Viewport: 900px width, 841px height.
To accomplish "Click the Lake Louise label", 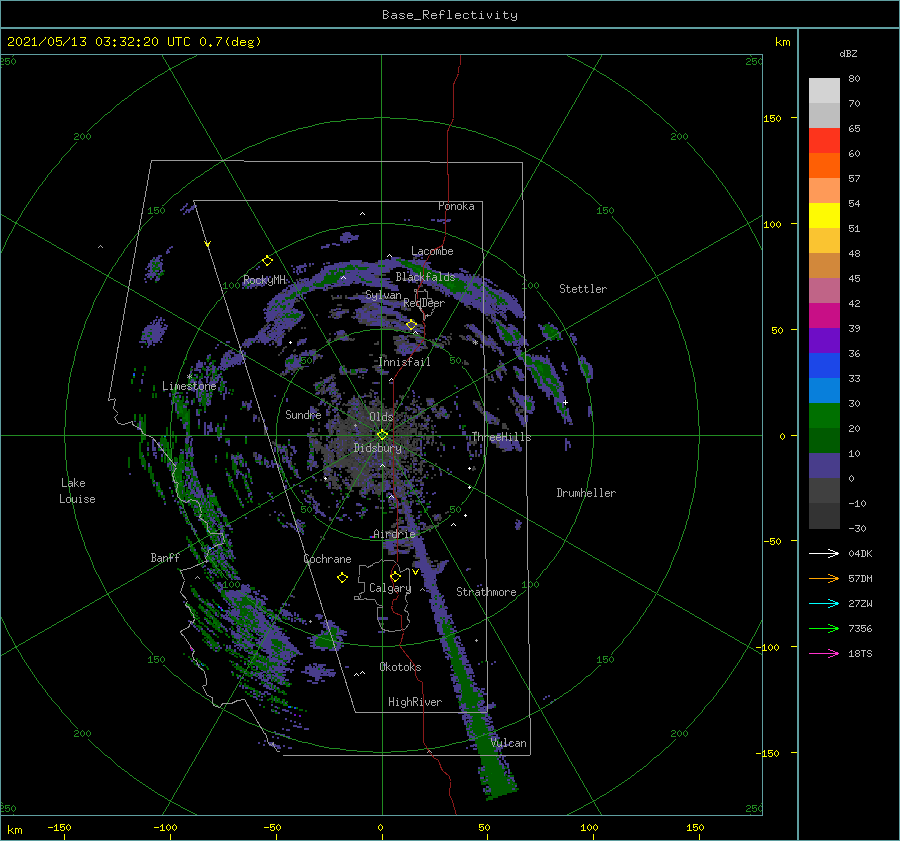I will (77, 491).
